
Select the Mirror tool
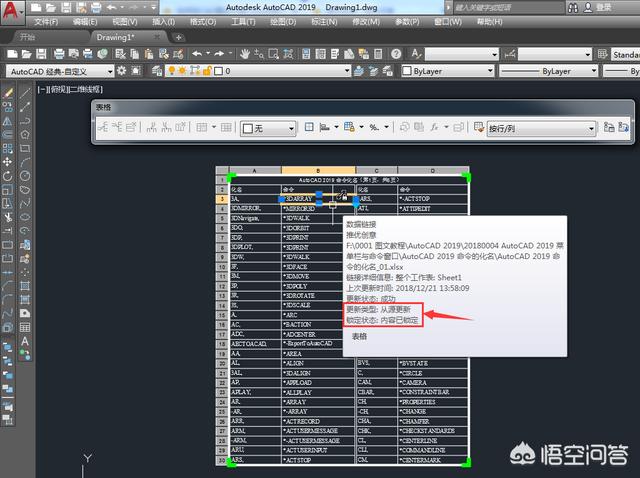[7, 121]
